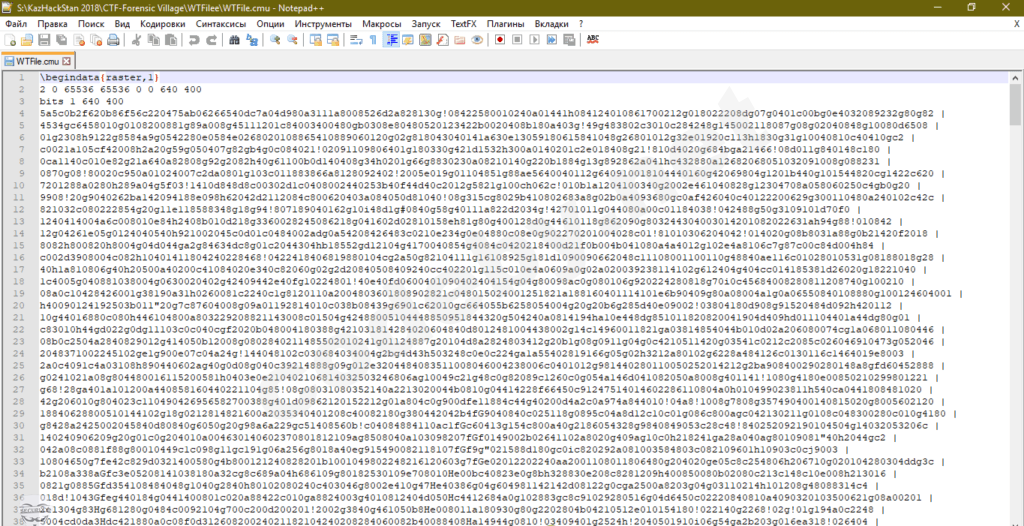The height and width of the screenshot is (526, 1024).
Task: Redo action with toolbar arrow
Action: tap(211, 40)
